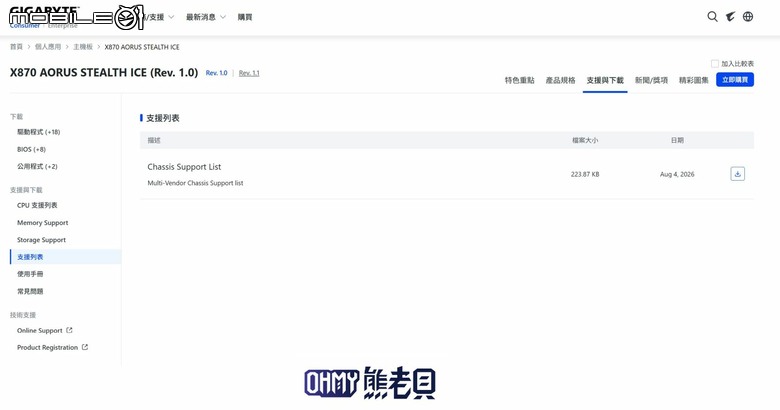Switch to Rev. 1.1 revision
Viewport: 780px width, 410px height.
(249, 73)
